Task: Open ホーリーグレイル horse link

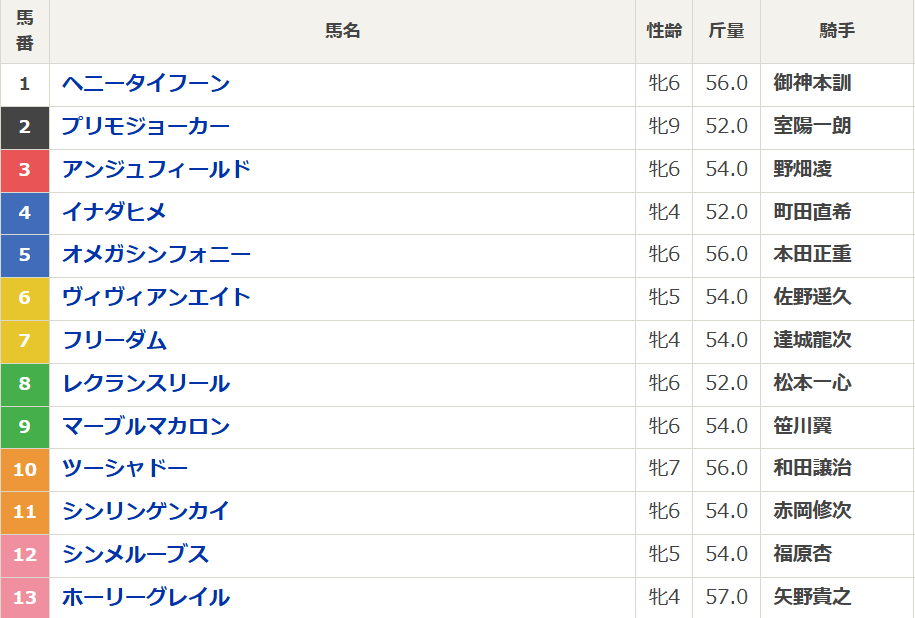Action: [146, 598]
